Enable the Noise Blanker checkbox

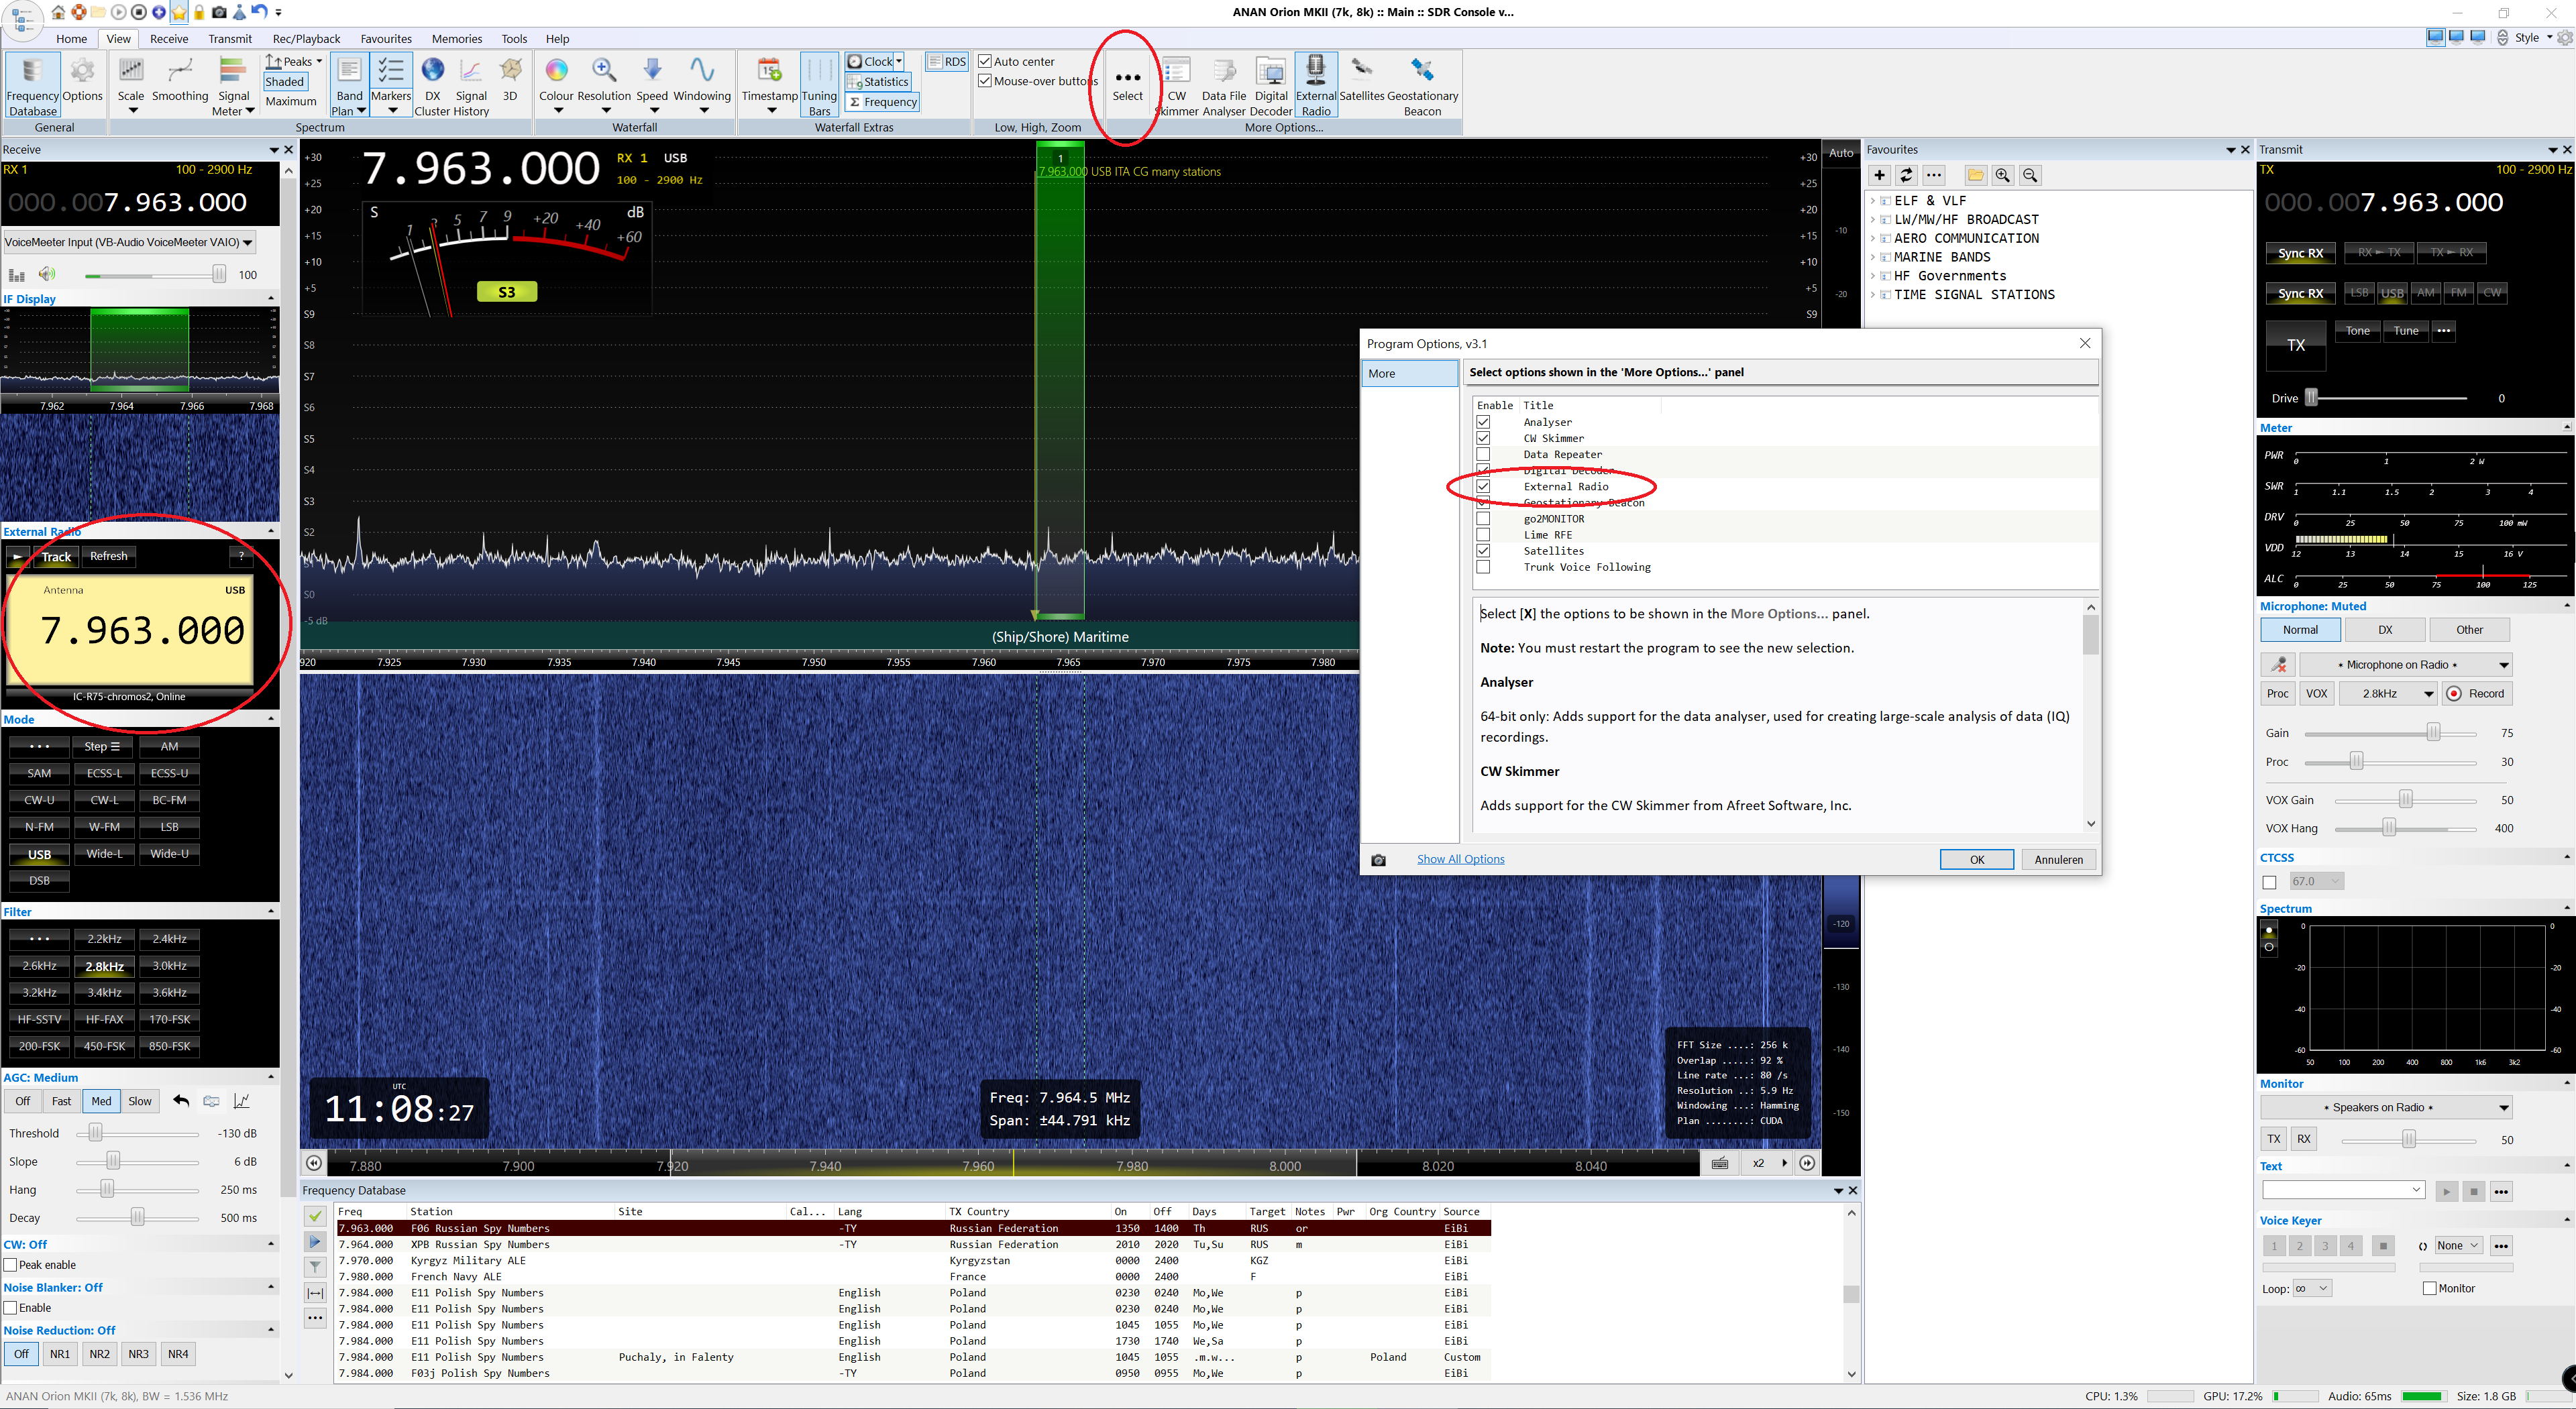pos(11,1308)
